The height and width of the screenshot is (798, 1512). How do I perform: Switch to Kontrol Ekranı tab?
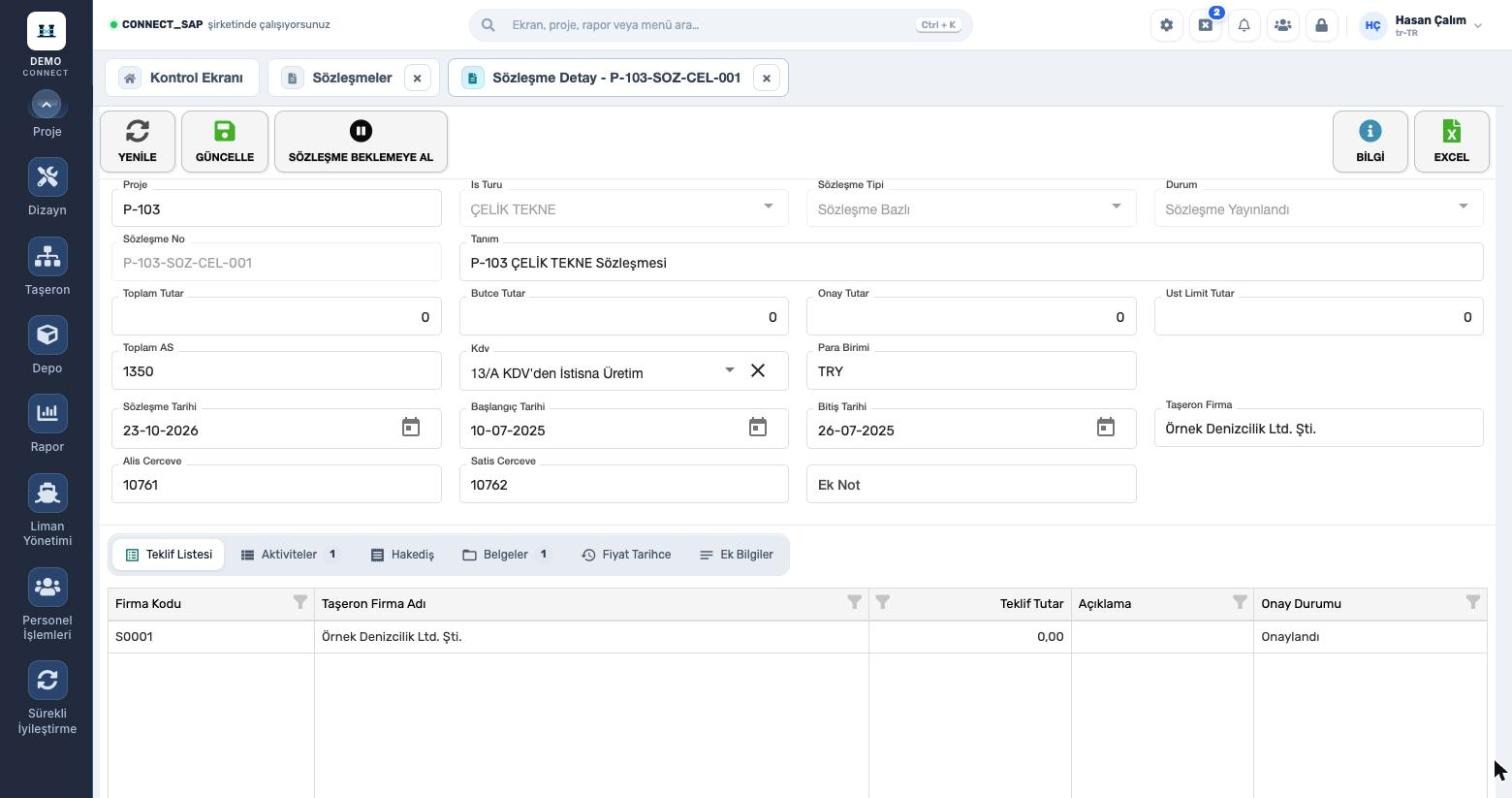(182, 78)
